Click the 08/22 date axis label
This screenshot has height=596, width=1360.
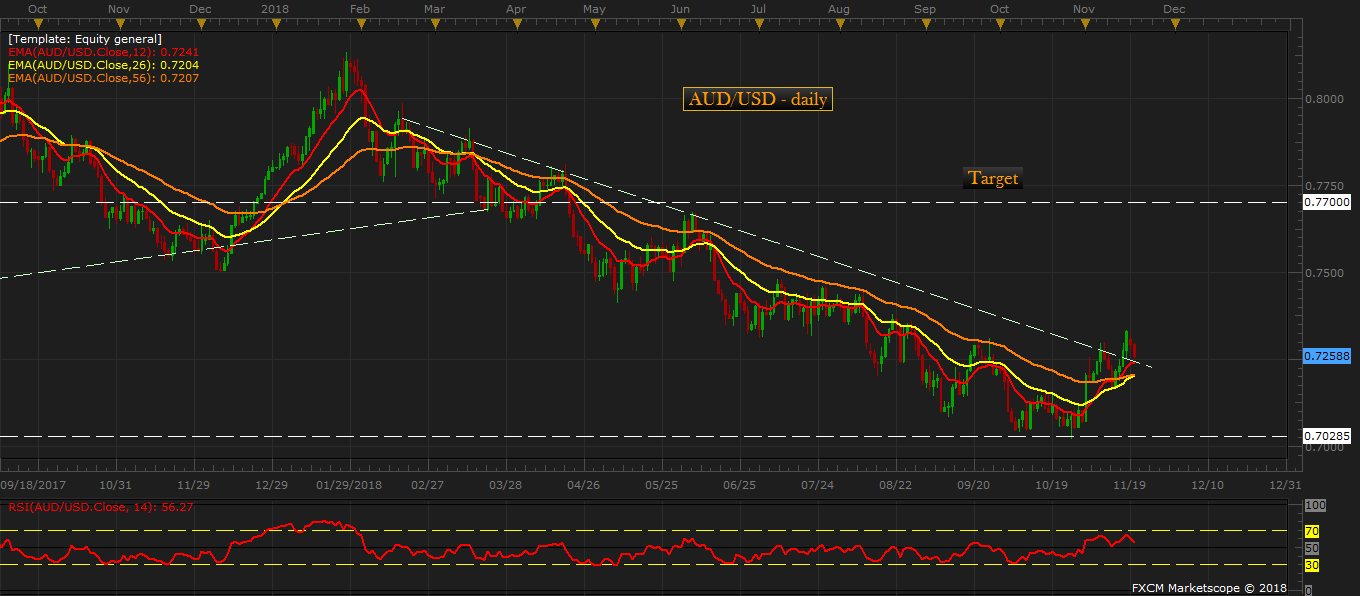[x=896, y=484]
